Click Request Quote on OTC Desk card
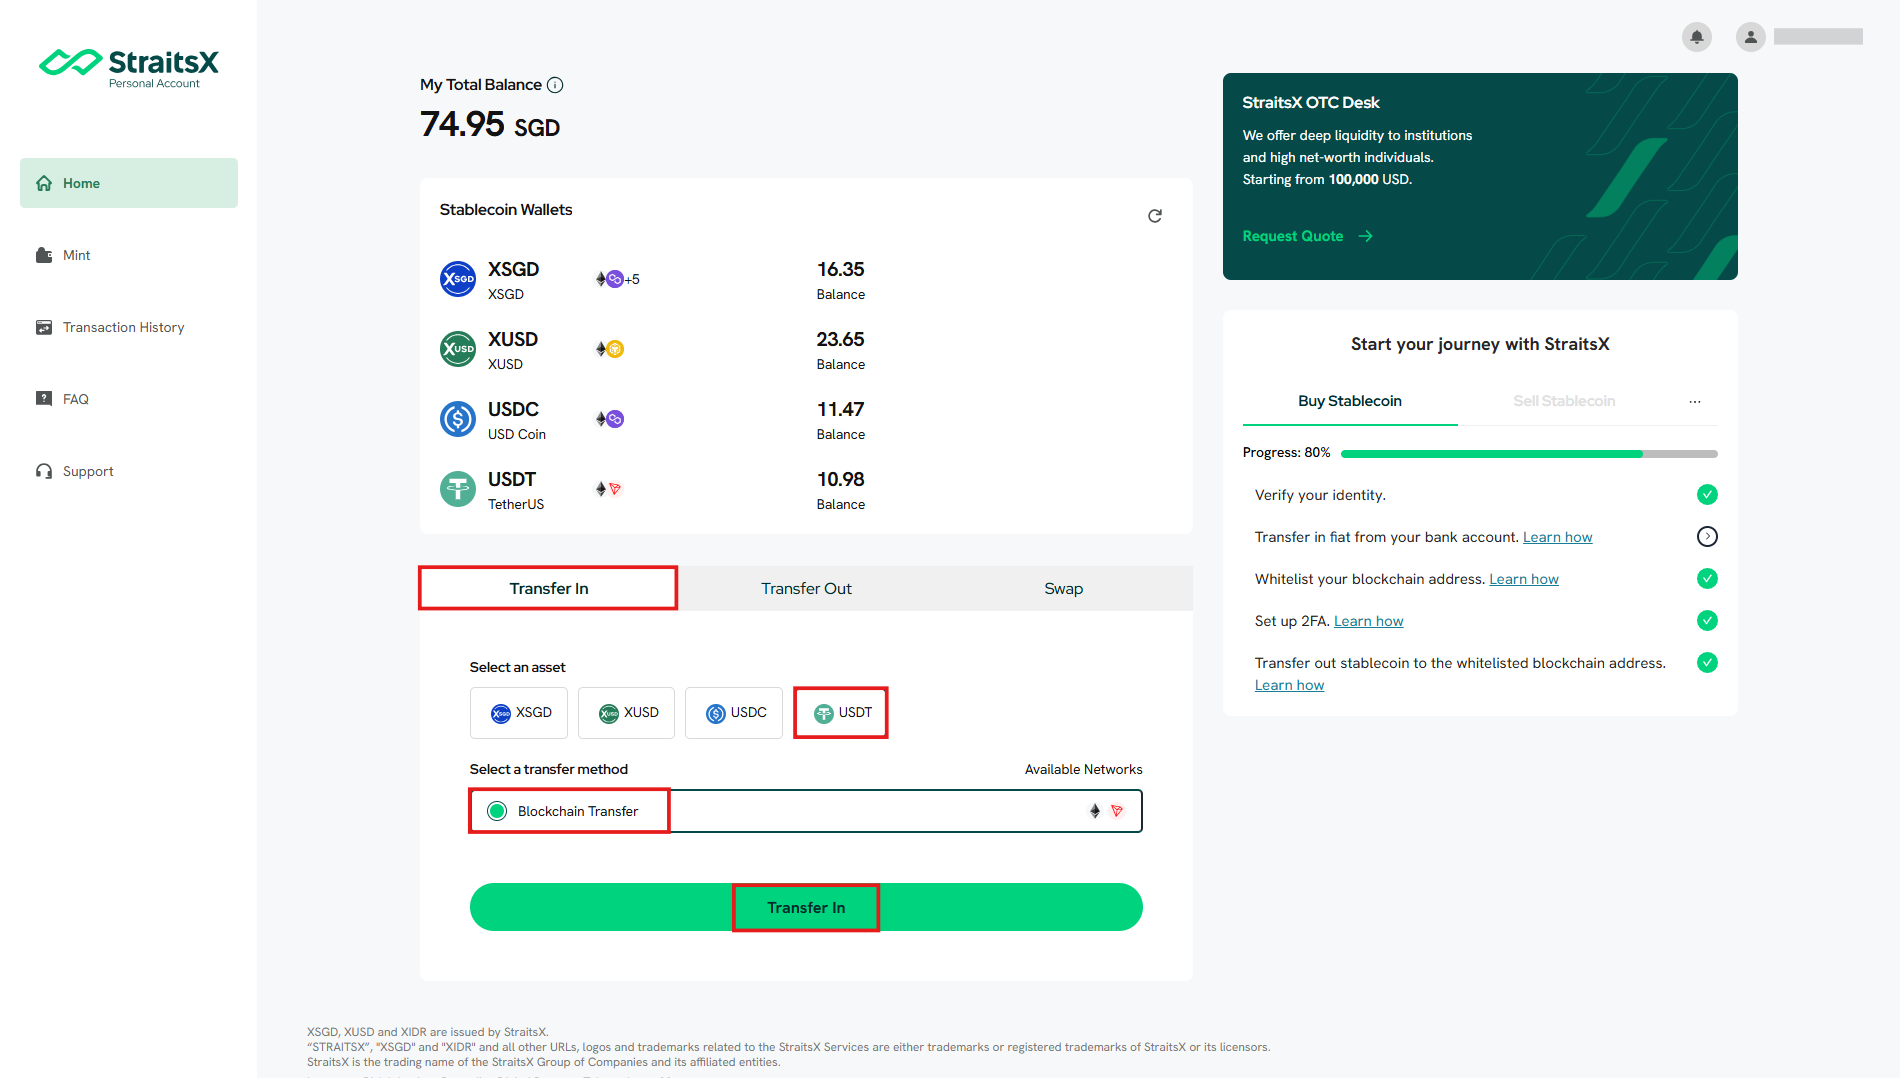The width and height of the screenshot is (1900, 1078). [x=1308, y=236]
